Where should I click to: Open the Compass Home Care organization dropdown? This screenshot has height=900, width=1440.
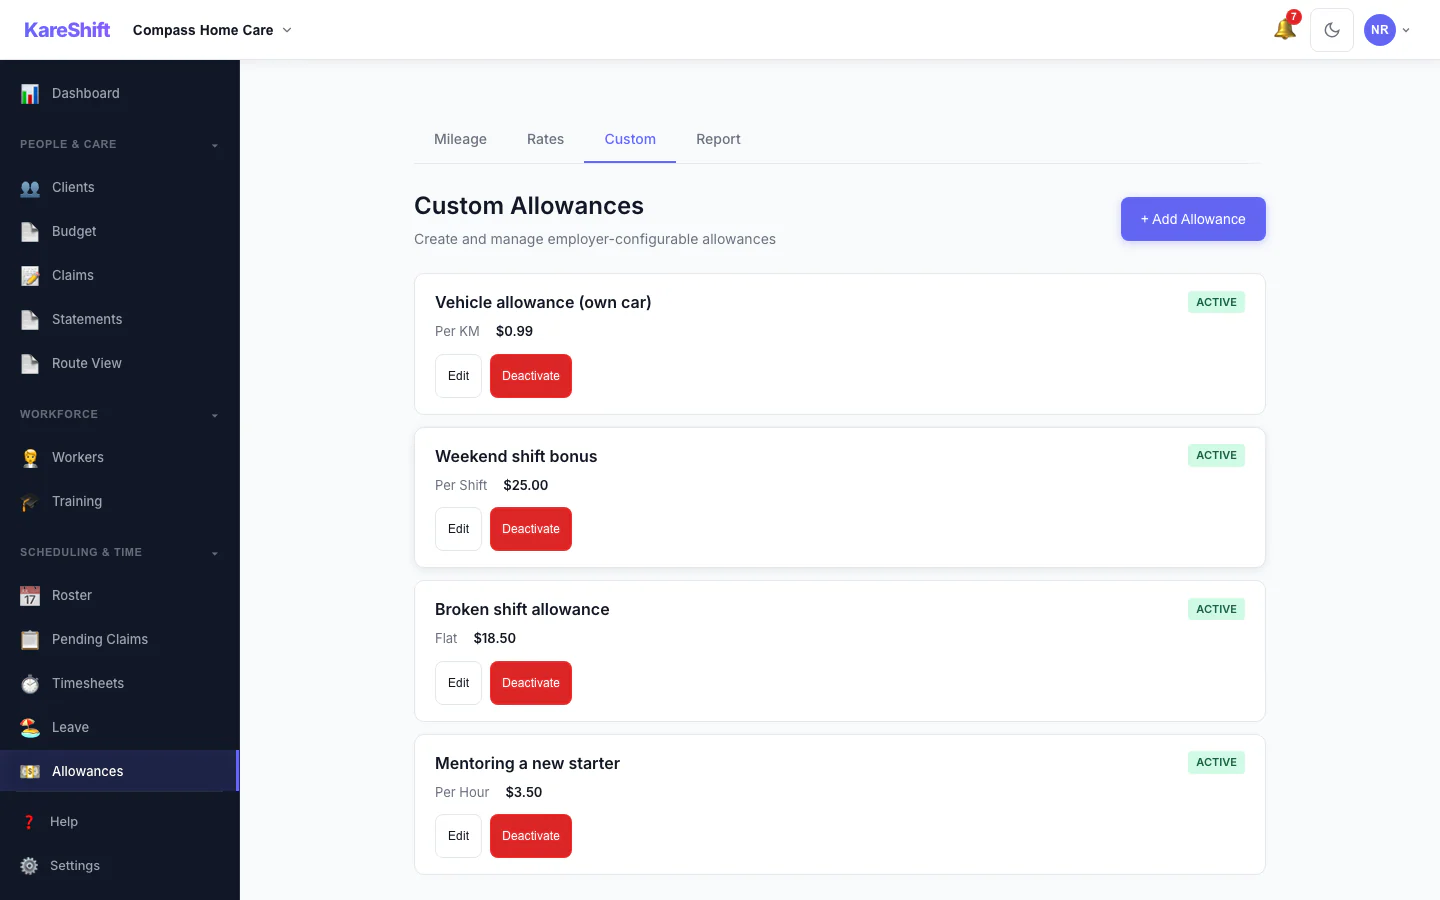[212, 30]
